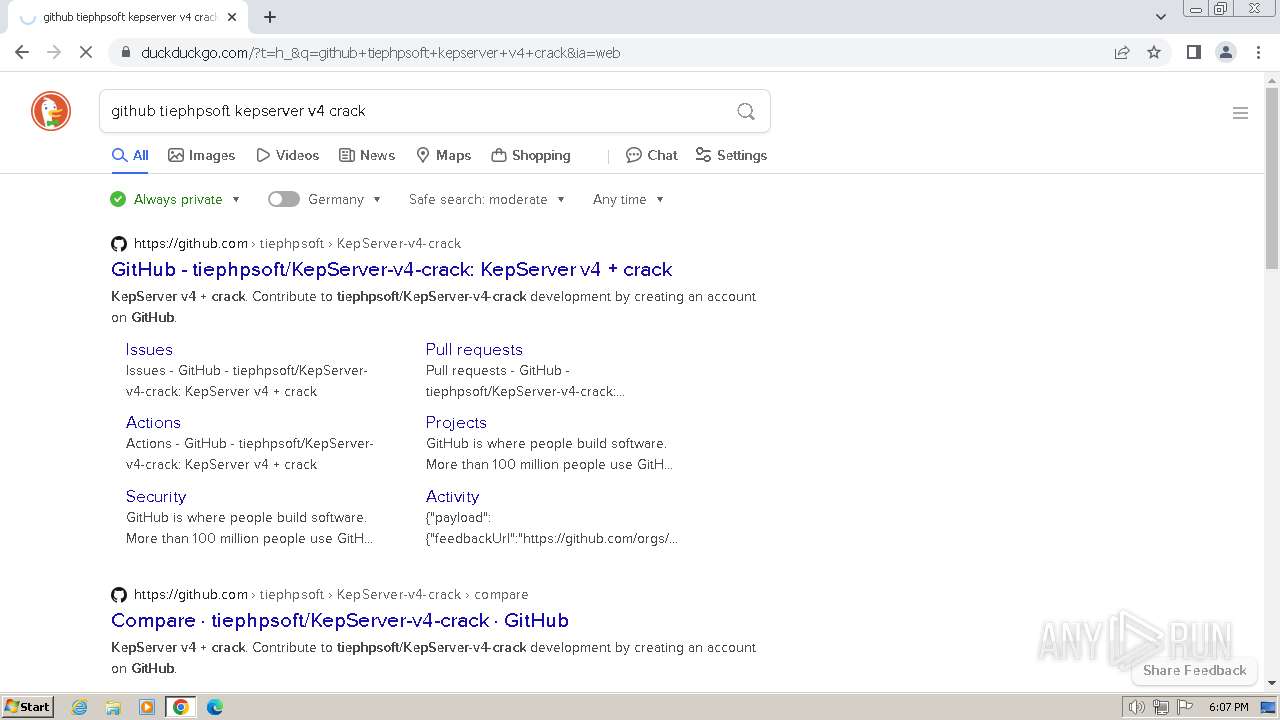Expand the Always private dropdown
This screenshot has height=720, width=1280.
(x=176, y=199)
